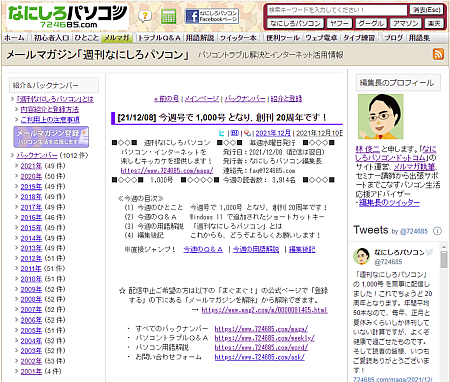This screenshot has width=450, height=382.
Task: Click the red magnifier icon near date
Action: (247, 133)
